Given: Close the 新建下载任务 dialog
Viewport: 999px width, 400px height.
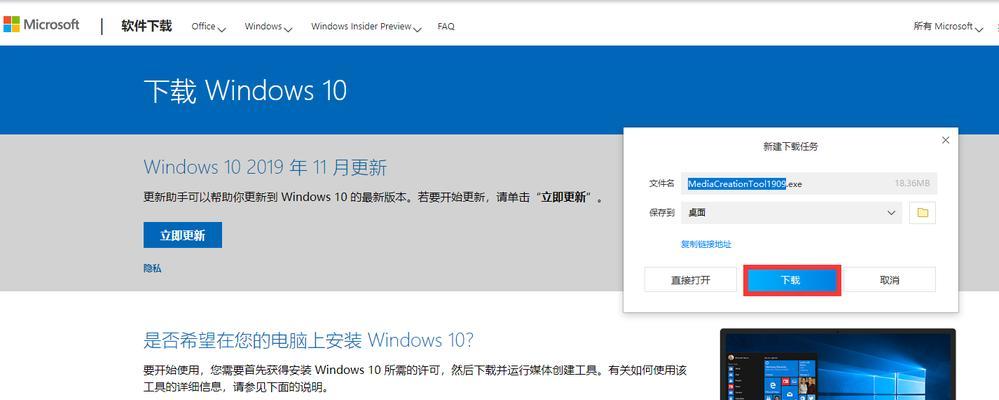Looking at the screenshot, I should pyautogui.click(x=945, y=140).
